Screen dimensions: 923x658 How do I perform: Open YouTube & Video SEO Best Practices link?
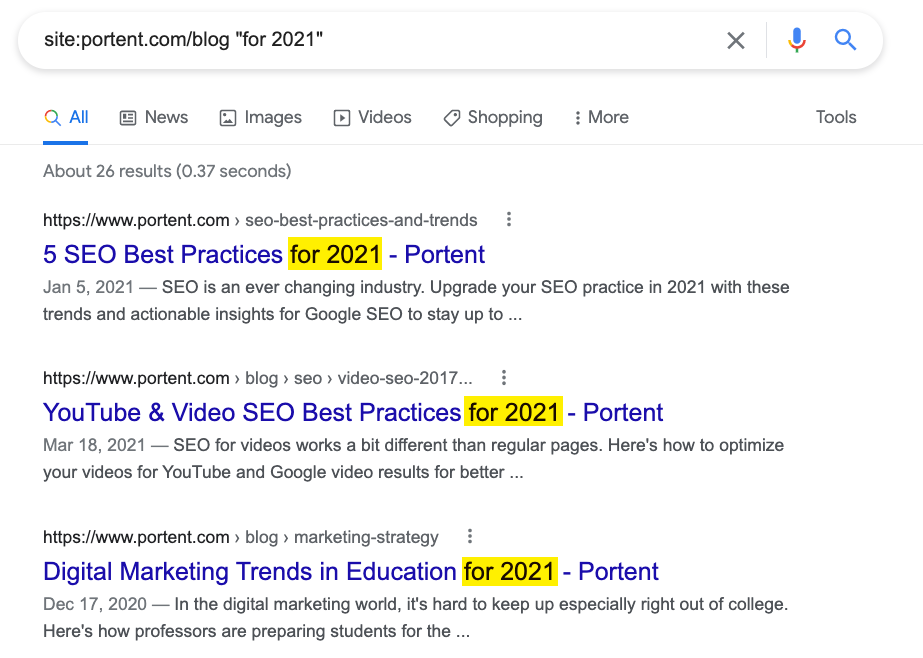point(353,412)
